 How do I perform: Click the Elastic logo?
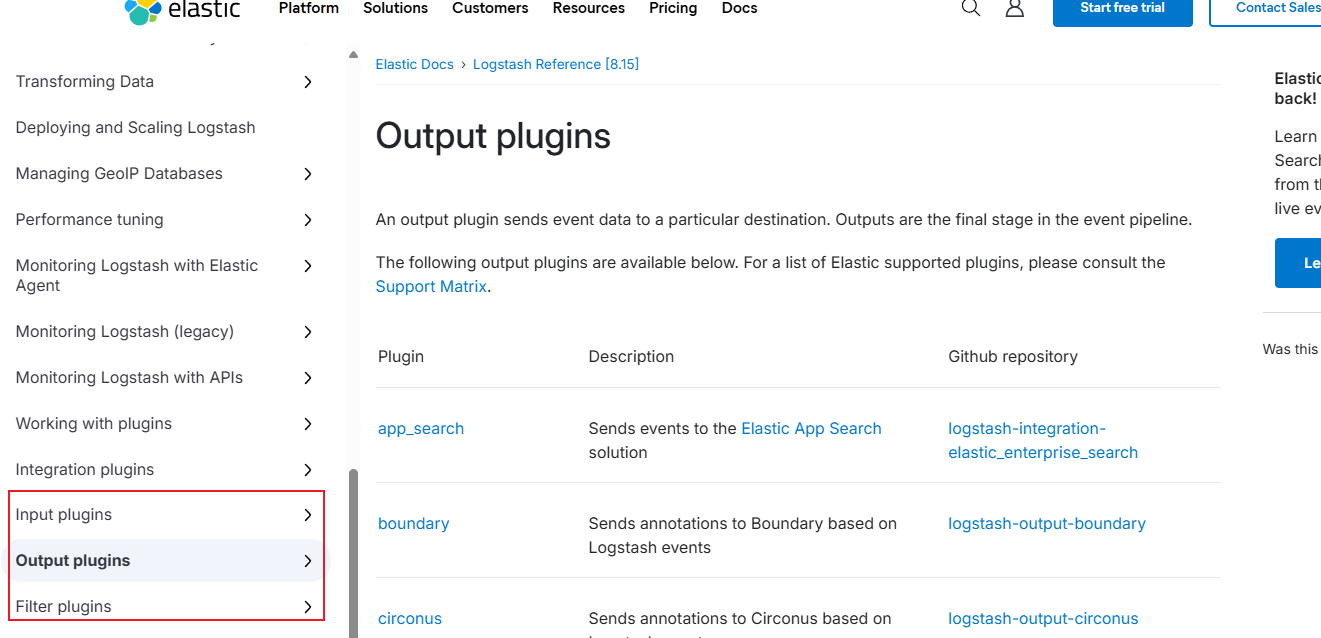click(x=183, y=10)
